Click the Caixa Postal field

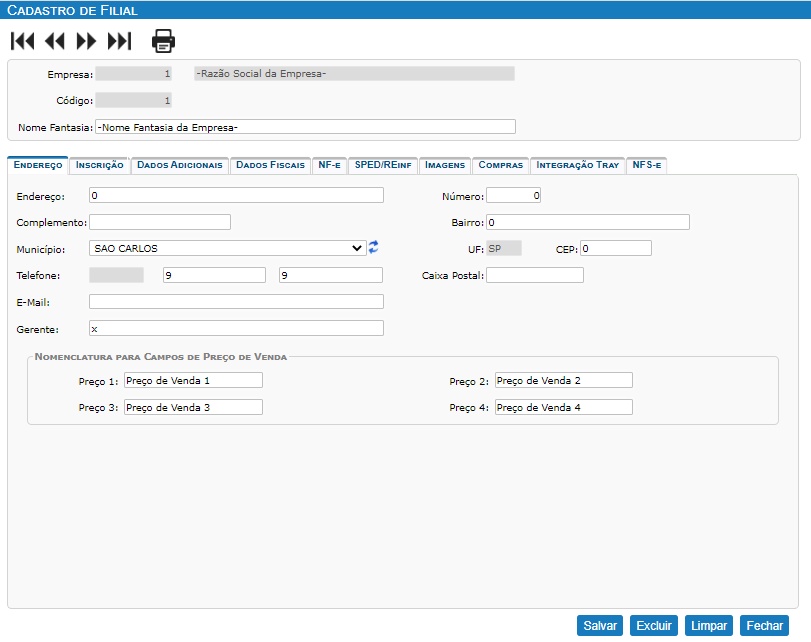(x=535, y=275)
